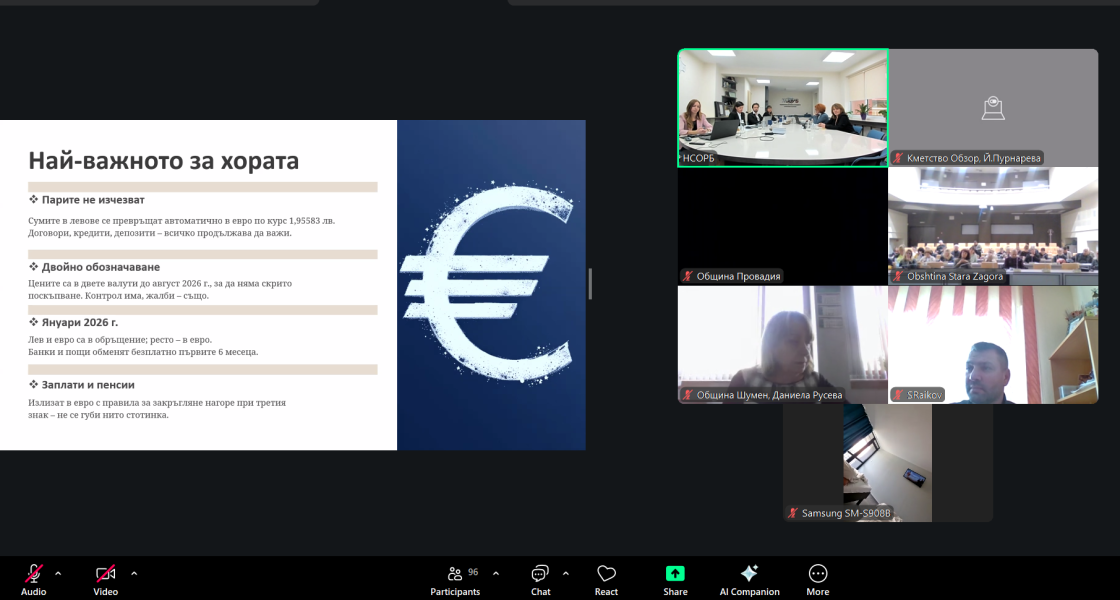The width and height of the screenshot is (1120, 600).
Task: Select the НСОРБ active speaker video tile
Action: click(783, 108)
